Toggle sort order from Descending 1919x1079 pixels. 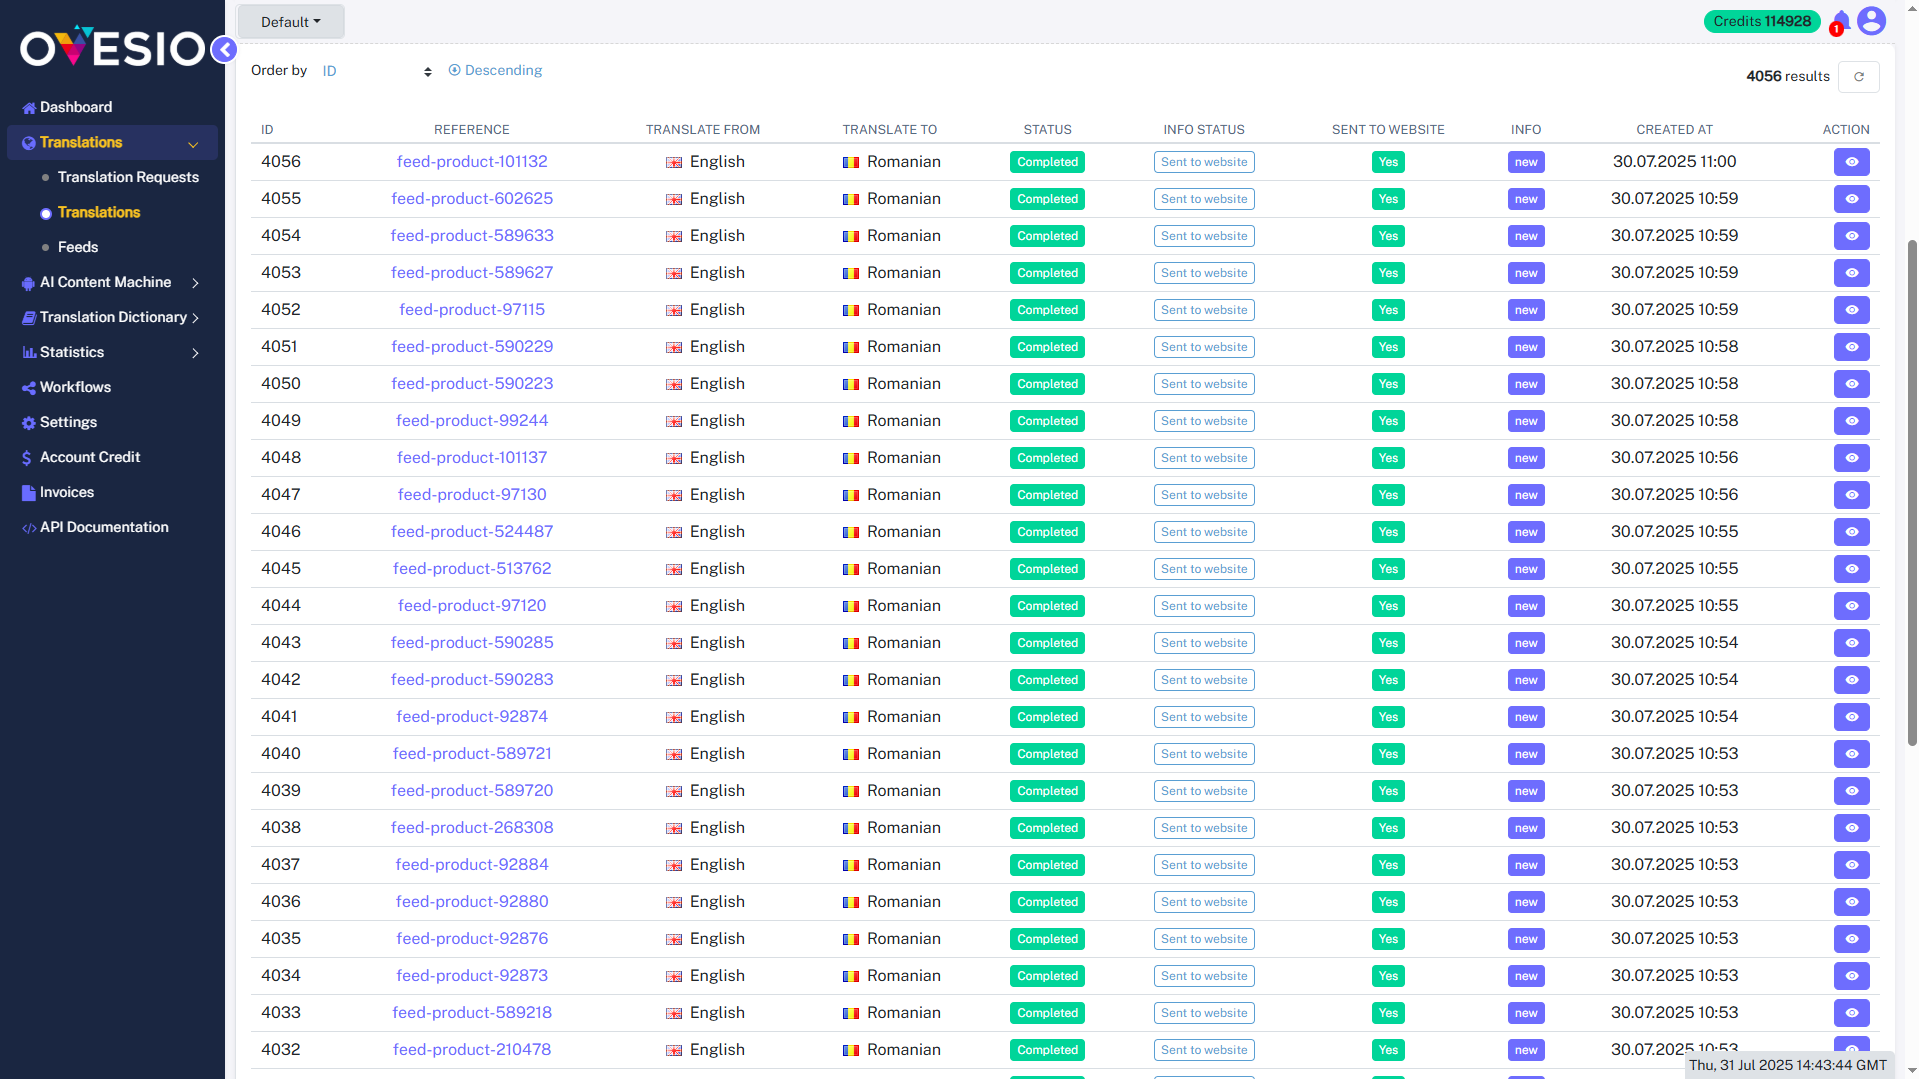[495, 70]
